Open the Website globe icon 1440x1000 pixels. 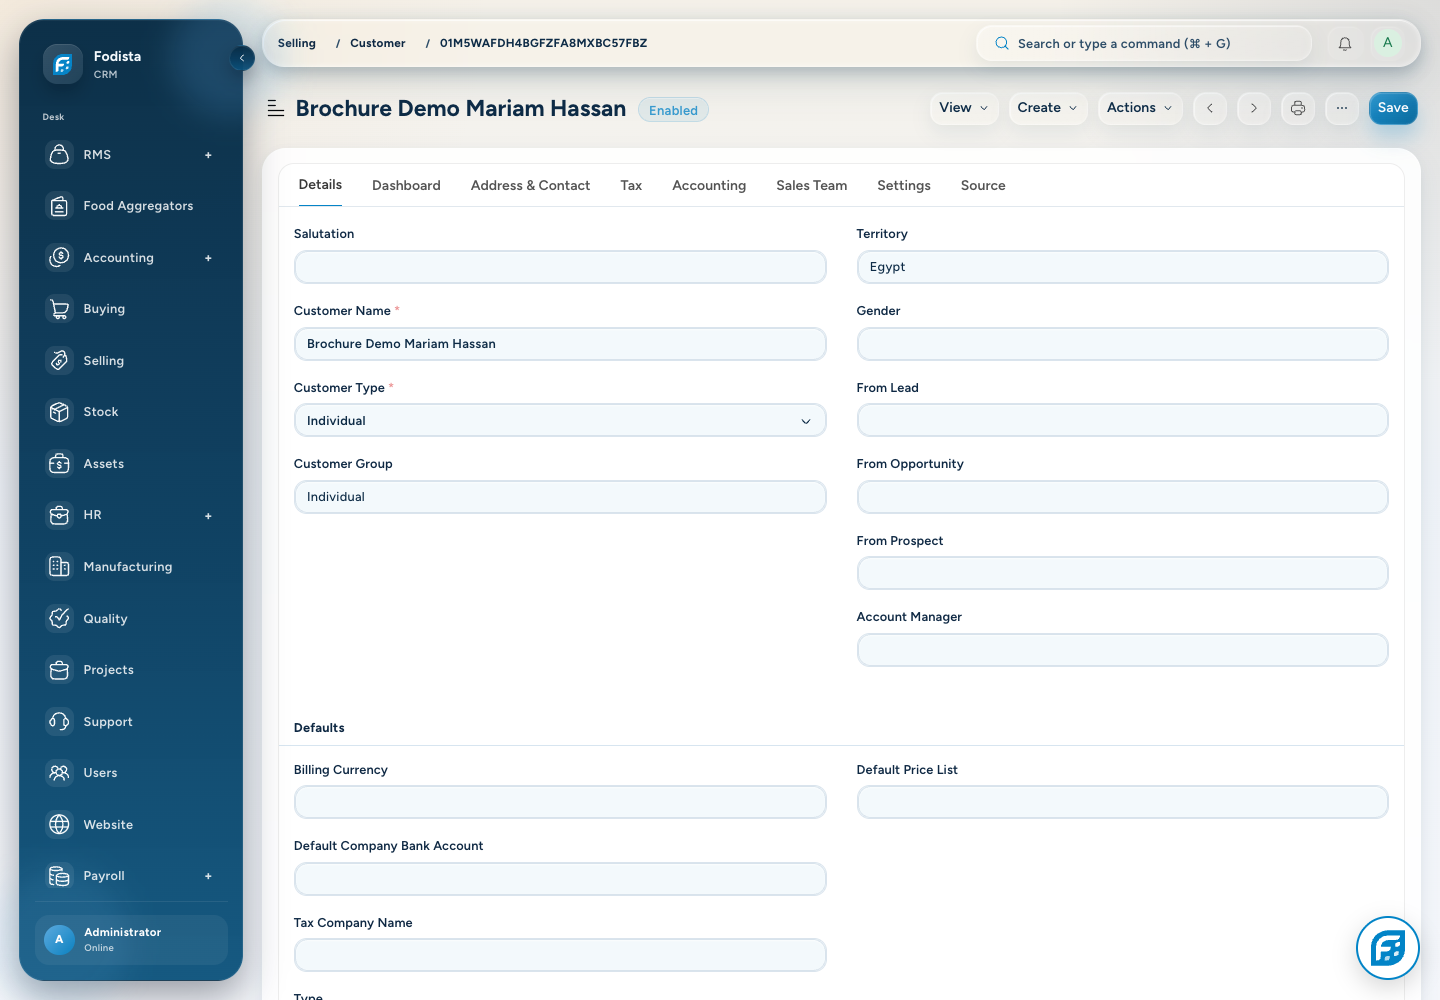coord(60,824)
